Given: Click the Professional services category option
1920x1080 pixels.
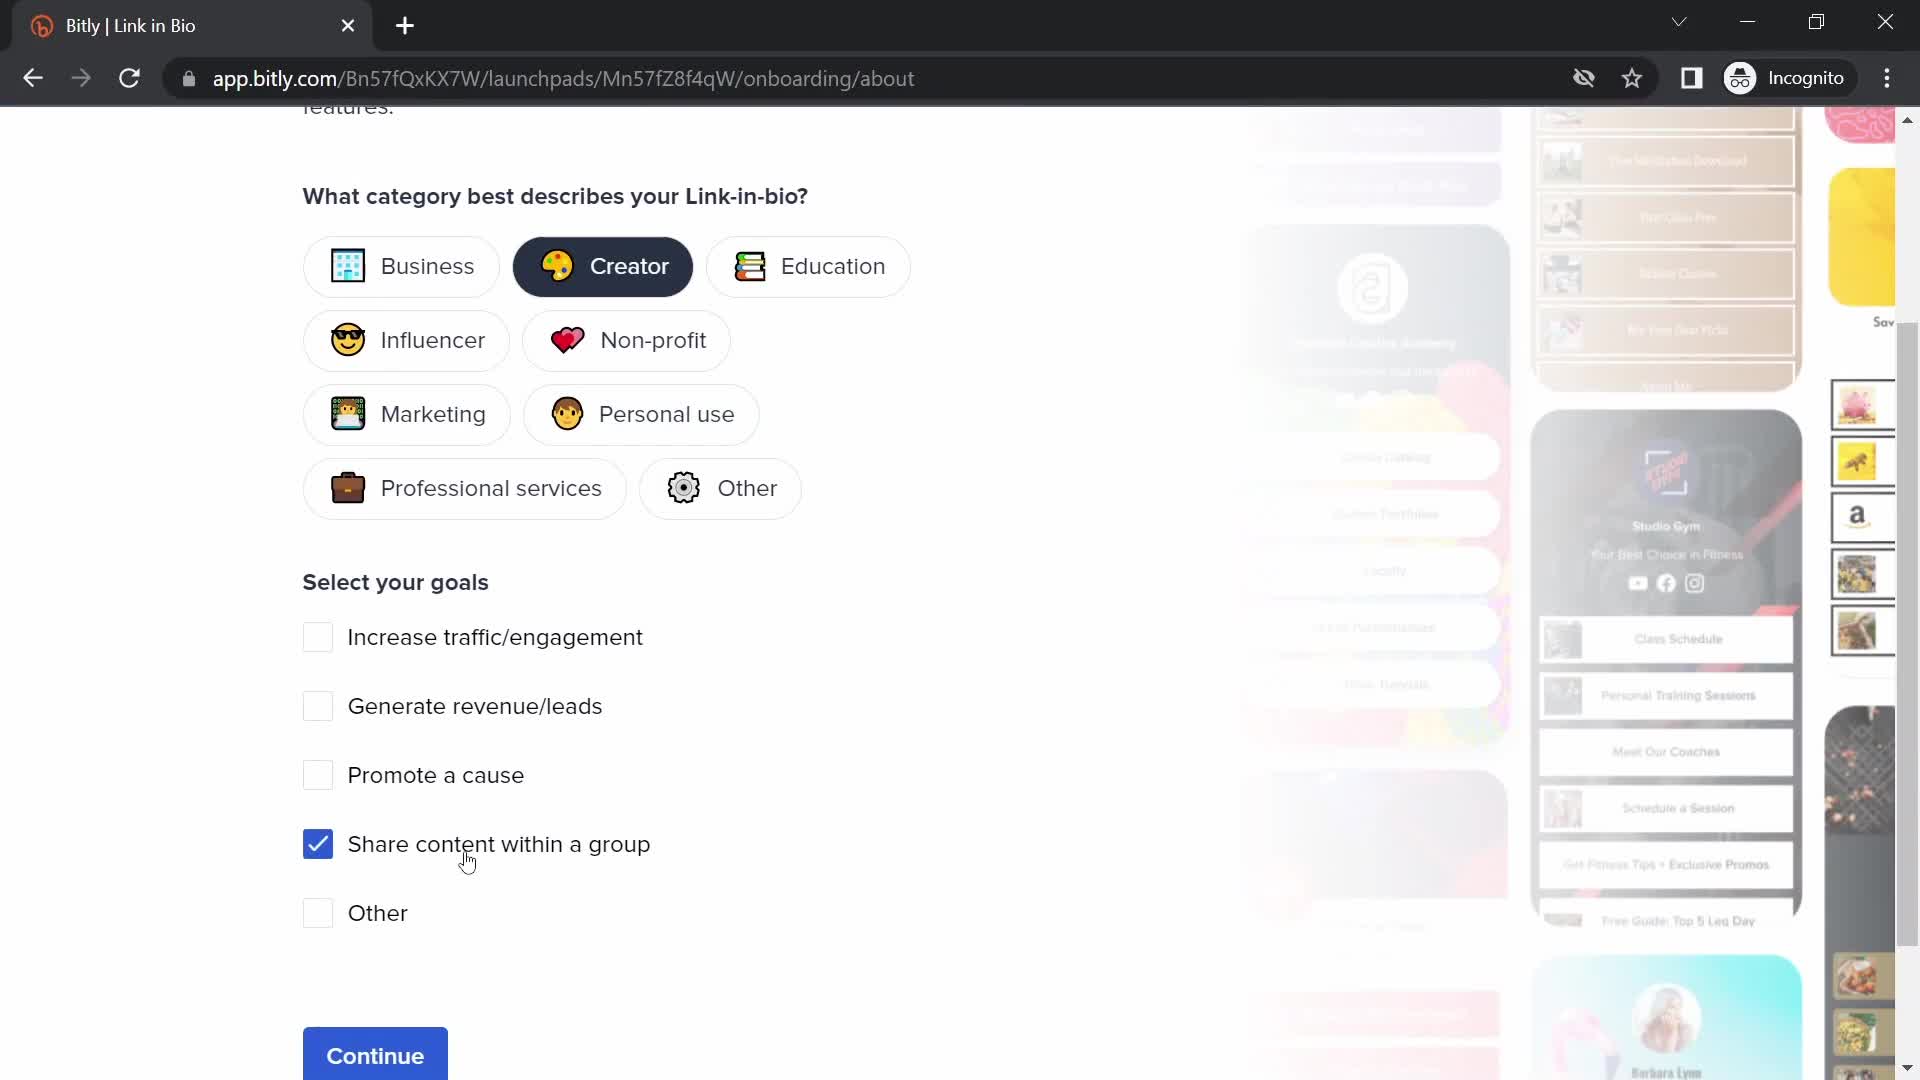Looking at the screenshot, I should coord(465,488).
